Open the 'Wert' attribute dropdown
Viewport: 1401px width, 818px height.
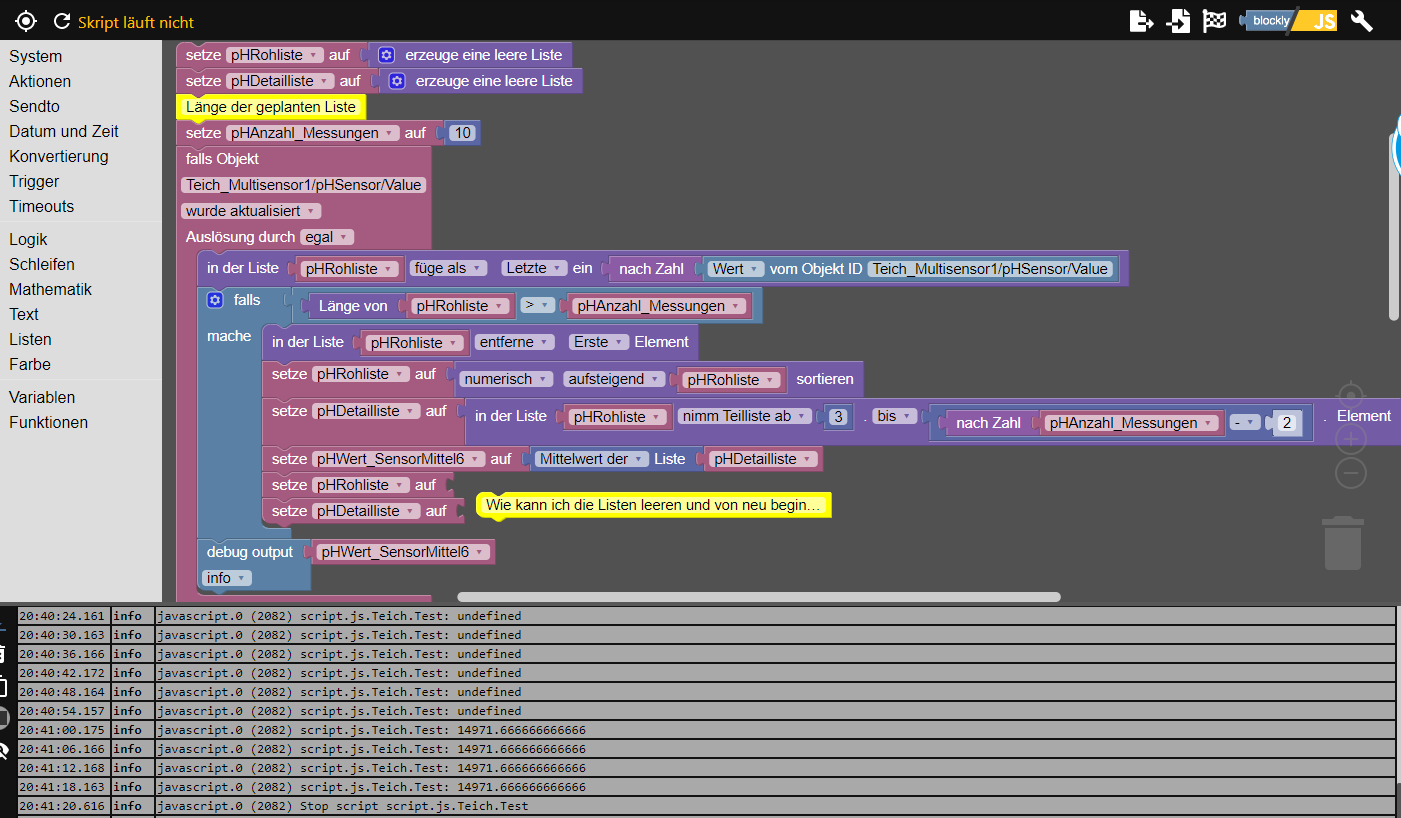pyautogui.click(x=735, y=268)
